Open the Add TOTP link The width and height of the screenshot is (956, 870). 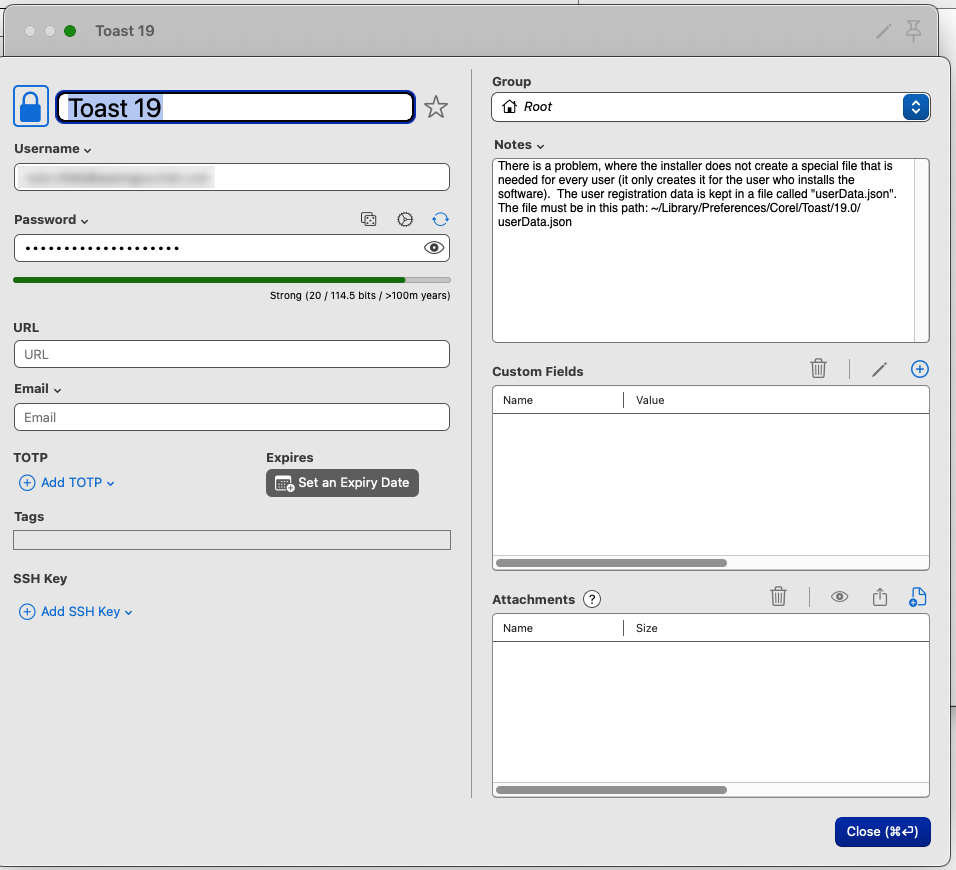click(x=66, y=482)
